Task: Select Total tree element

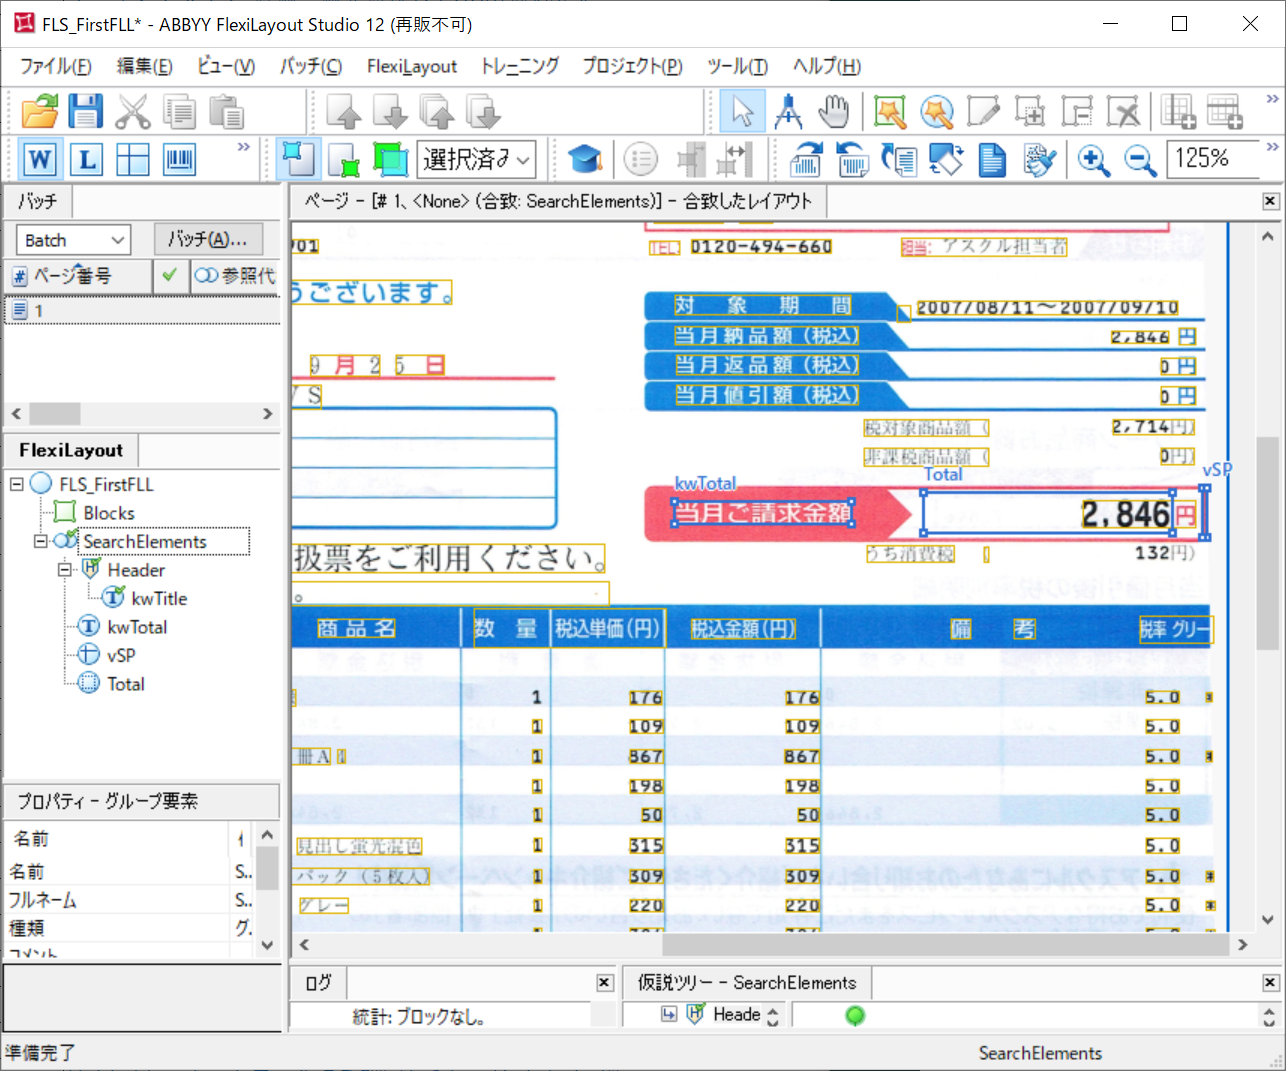Action: click(x=126, y=684)
